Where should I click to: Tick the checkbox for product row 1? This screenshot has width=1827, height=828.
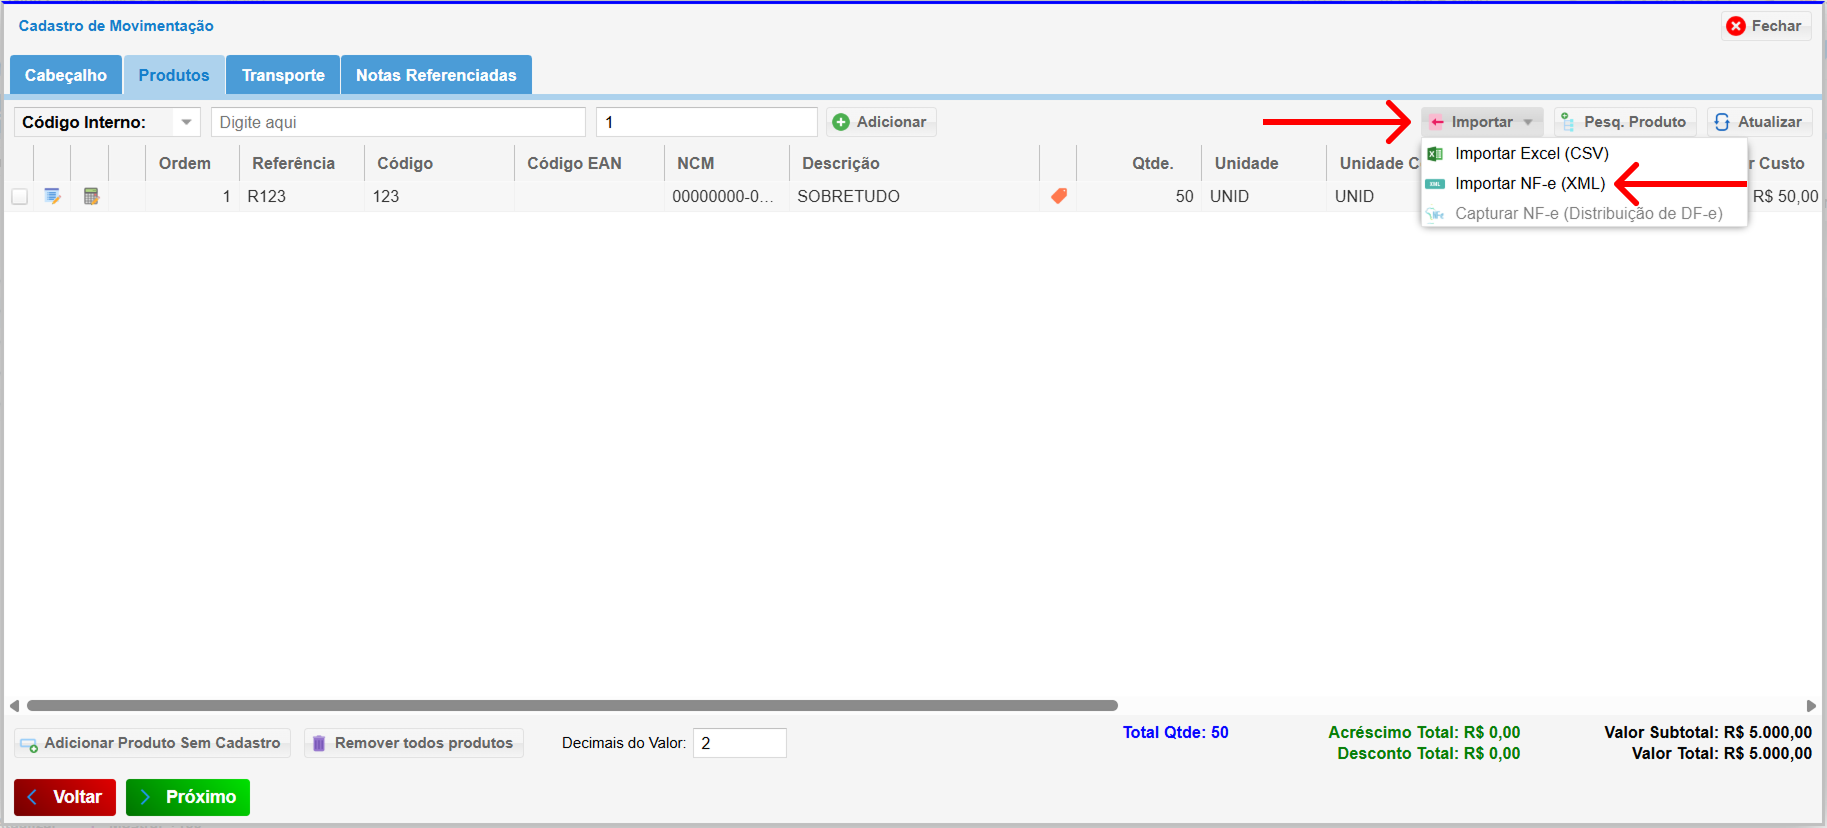19,196
